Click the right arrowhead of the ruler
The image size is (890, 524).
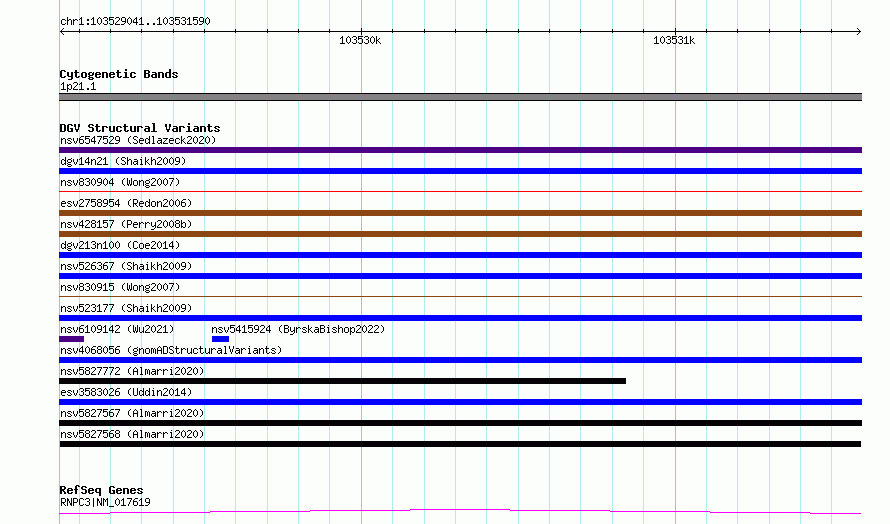859,32
